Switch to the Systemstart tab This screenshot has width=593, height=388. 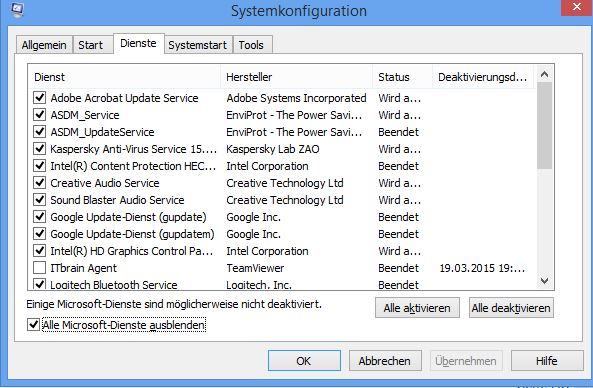(198, 45)
